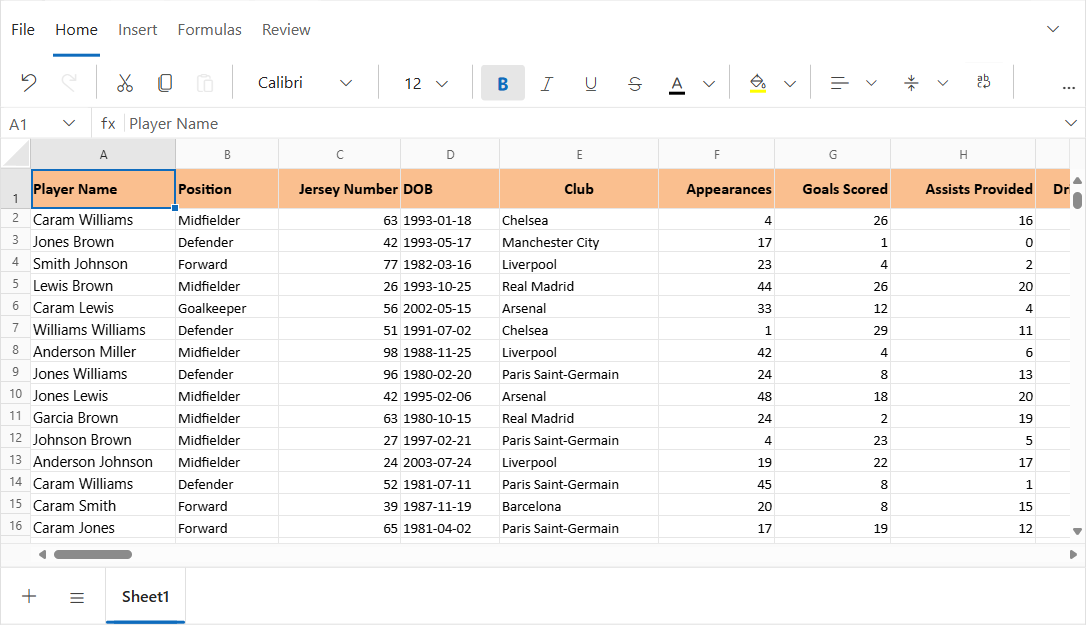
Task: Open the font name dropdown
Action: (x=345, y=83)
